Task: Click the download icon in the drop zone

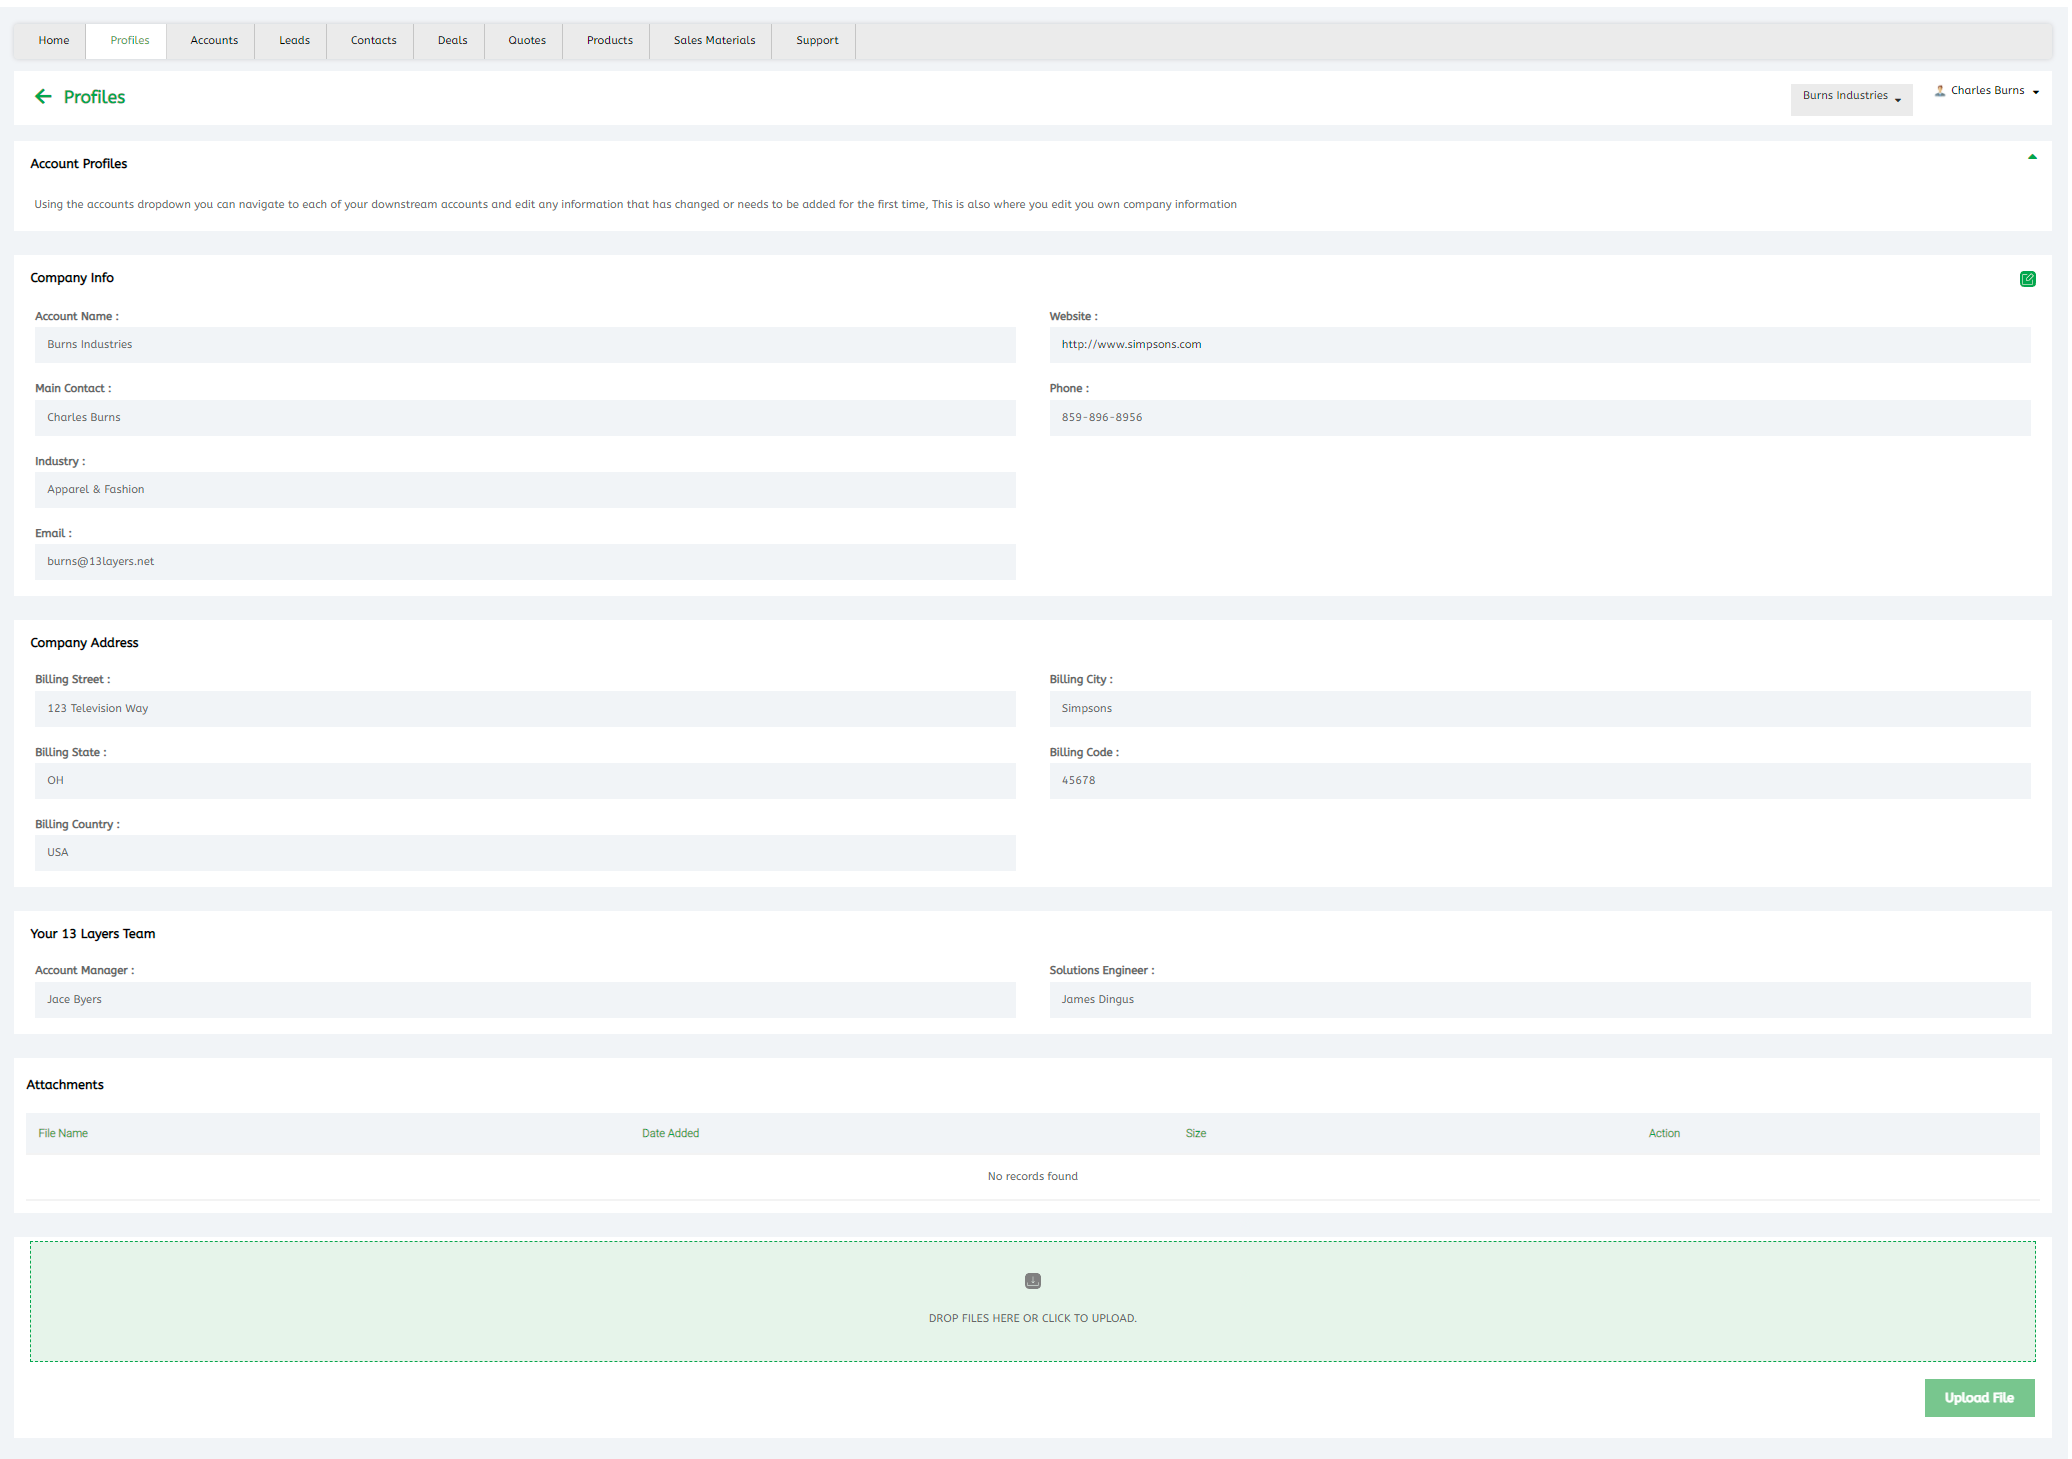Action: coord(1033,1281)
